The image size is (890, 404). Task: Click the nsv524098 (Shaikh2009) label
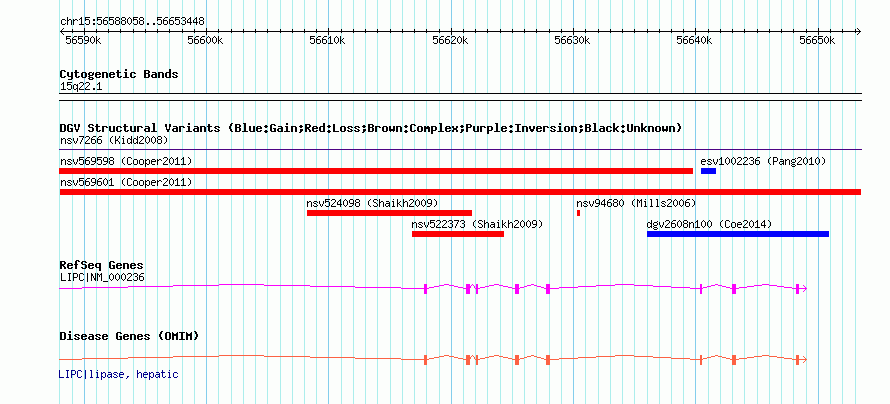pos(372,203)
